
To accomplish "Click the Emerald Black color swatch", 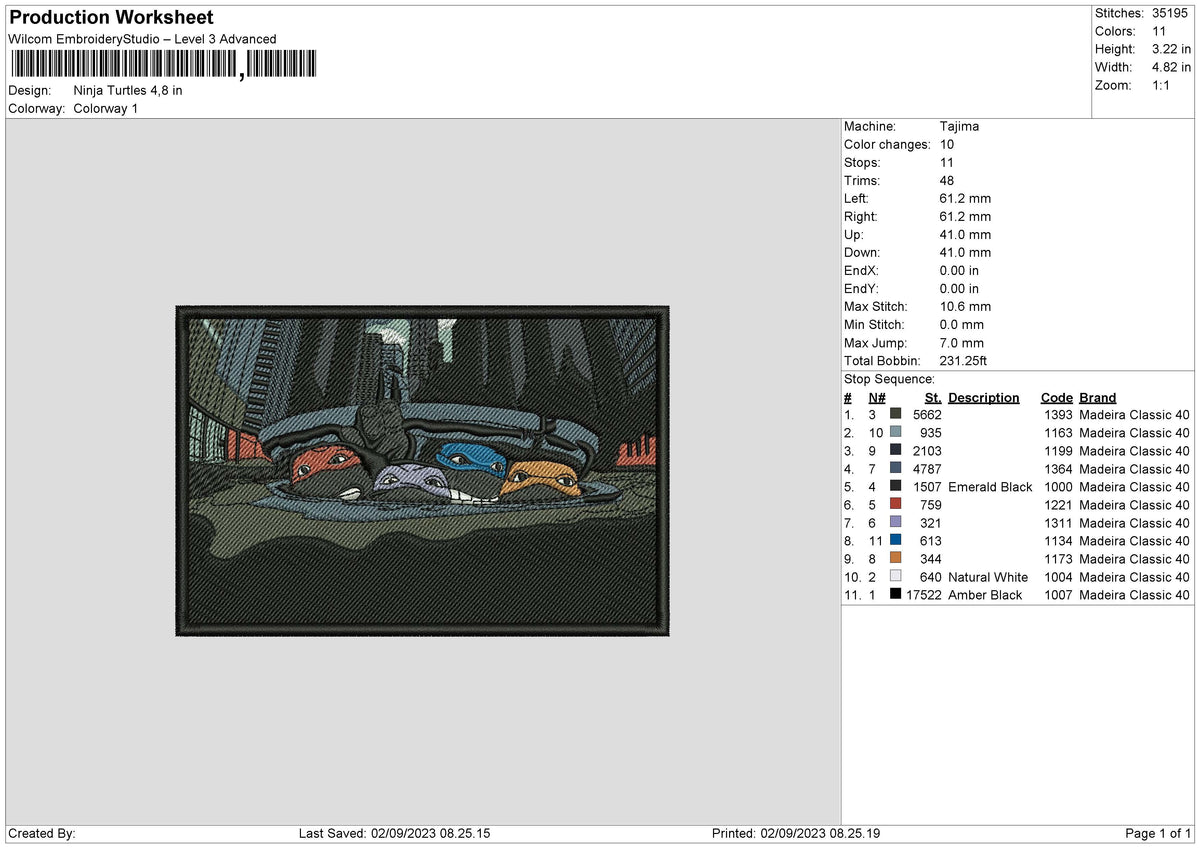I will pos(896,487).
